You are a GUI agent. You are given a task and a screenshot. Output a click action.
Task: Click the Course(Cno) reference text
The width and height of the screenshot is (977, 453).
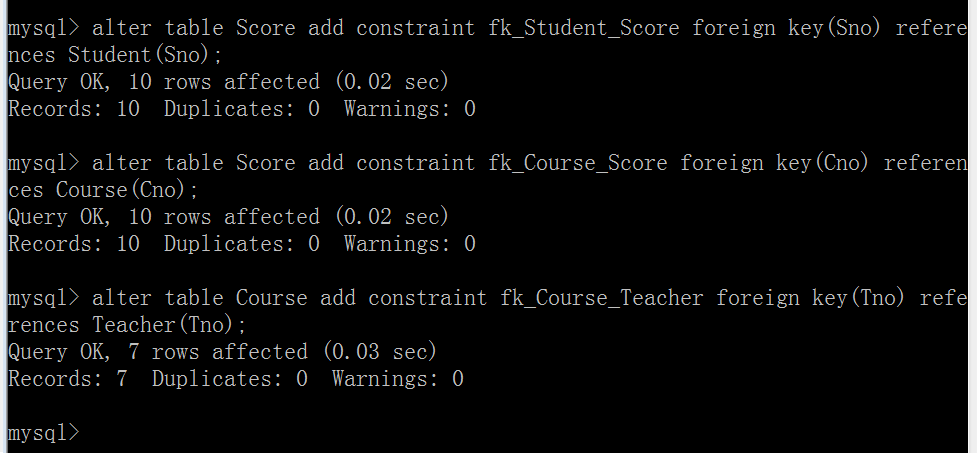(127, 189)
